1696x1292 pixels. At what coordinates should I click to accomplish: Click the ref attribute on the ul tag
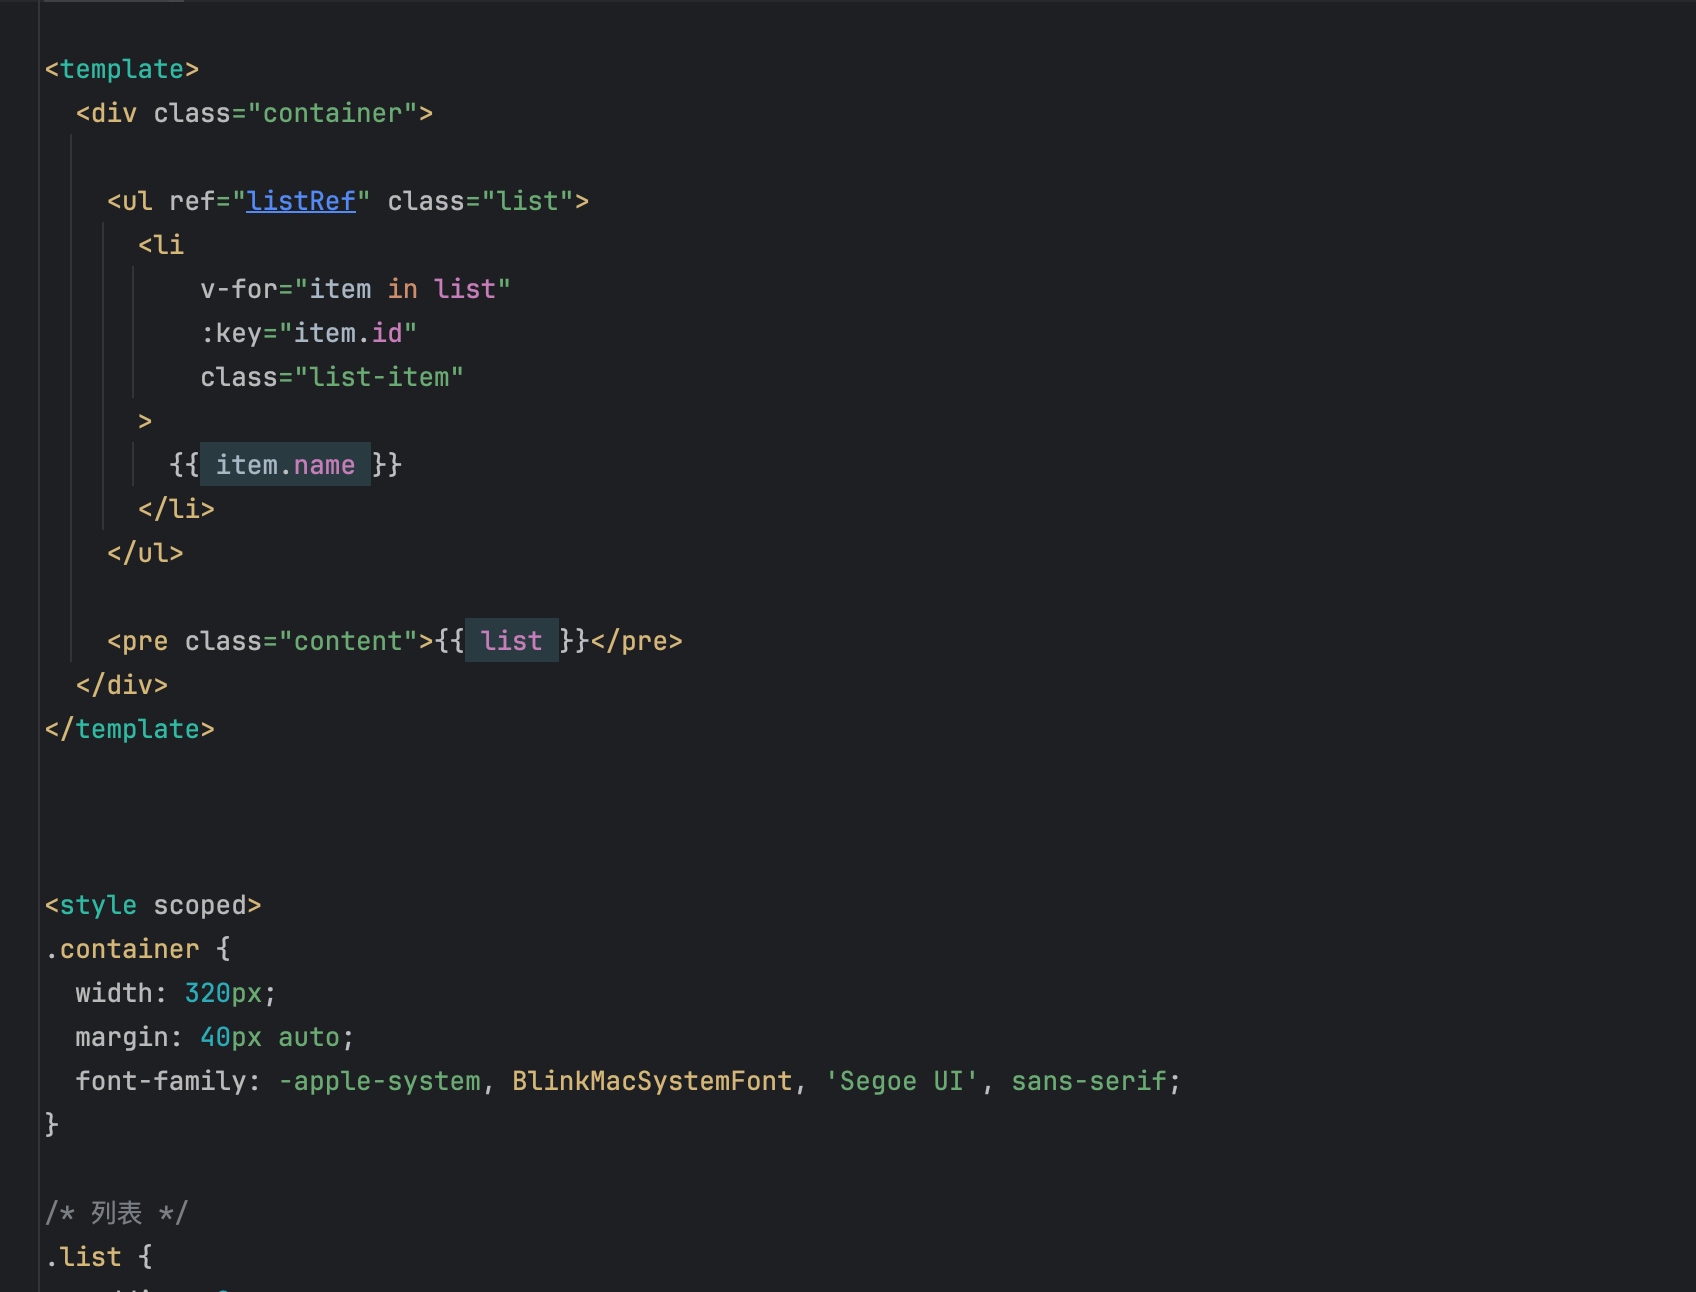point(192,201)
